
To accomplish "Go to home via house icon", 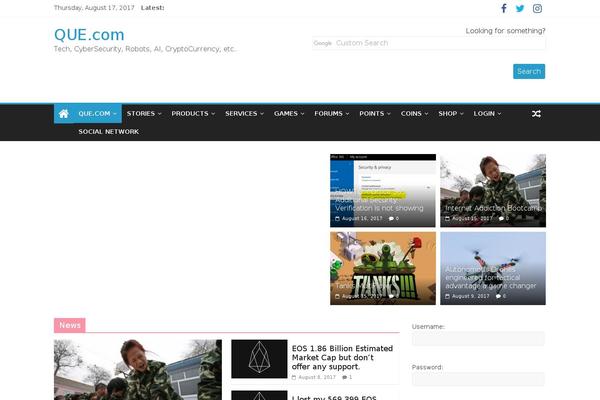I will pos(64,114).
